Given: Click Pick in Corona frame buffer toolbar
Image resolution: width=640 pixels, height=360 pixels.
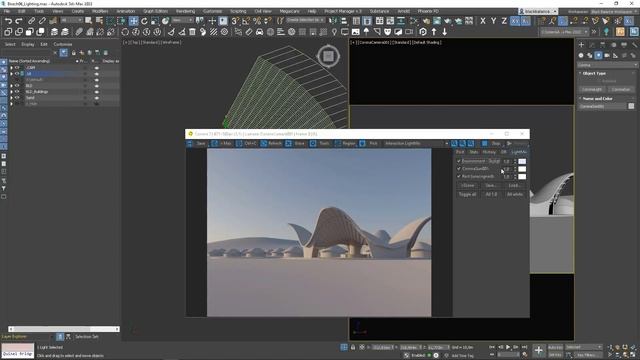Looking at the screenshot, I should pyautogui.click(x=369, y=143).
